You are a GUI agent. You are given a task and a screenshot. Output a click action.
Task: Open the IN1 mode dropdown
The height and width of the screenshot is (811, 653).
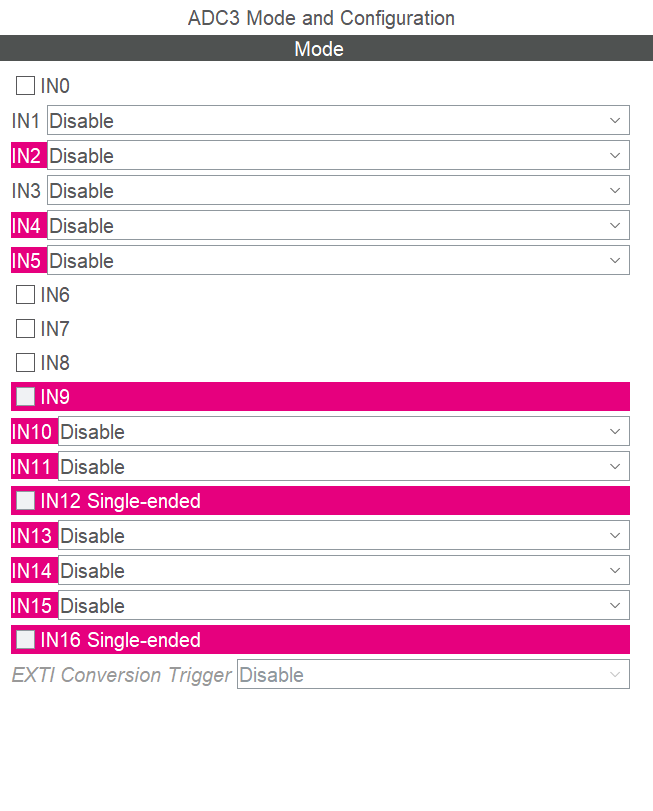(338, 121)
